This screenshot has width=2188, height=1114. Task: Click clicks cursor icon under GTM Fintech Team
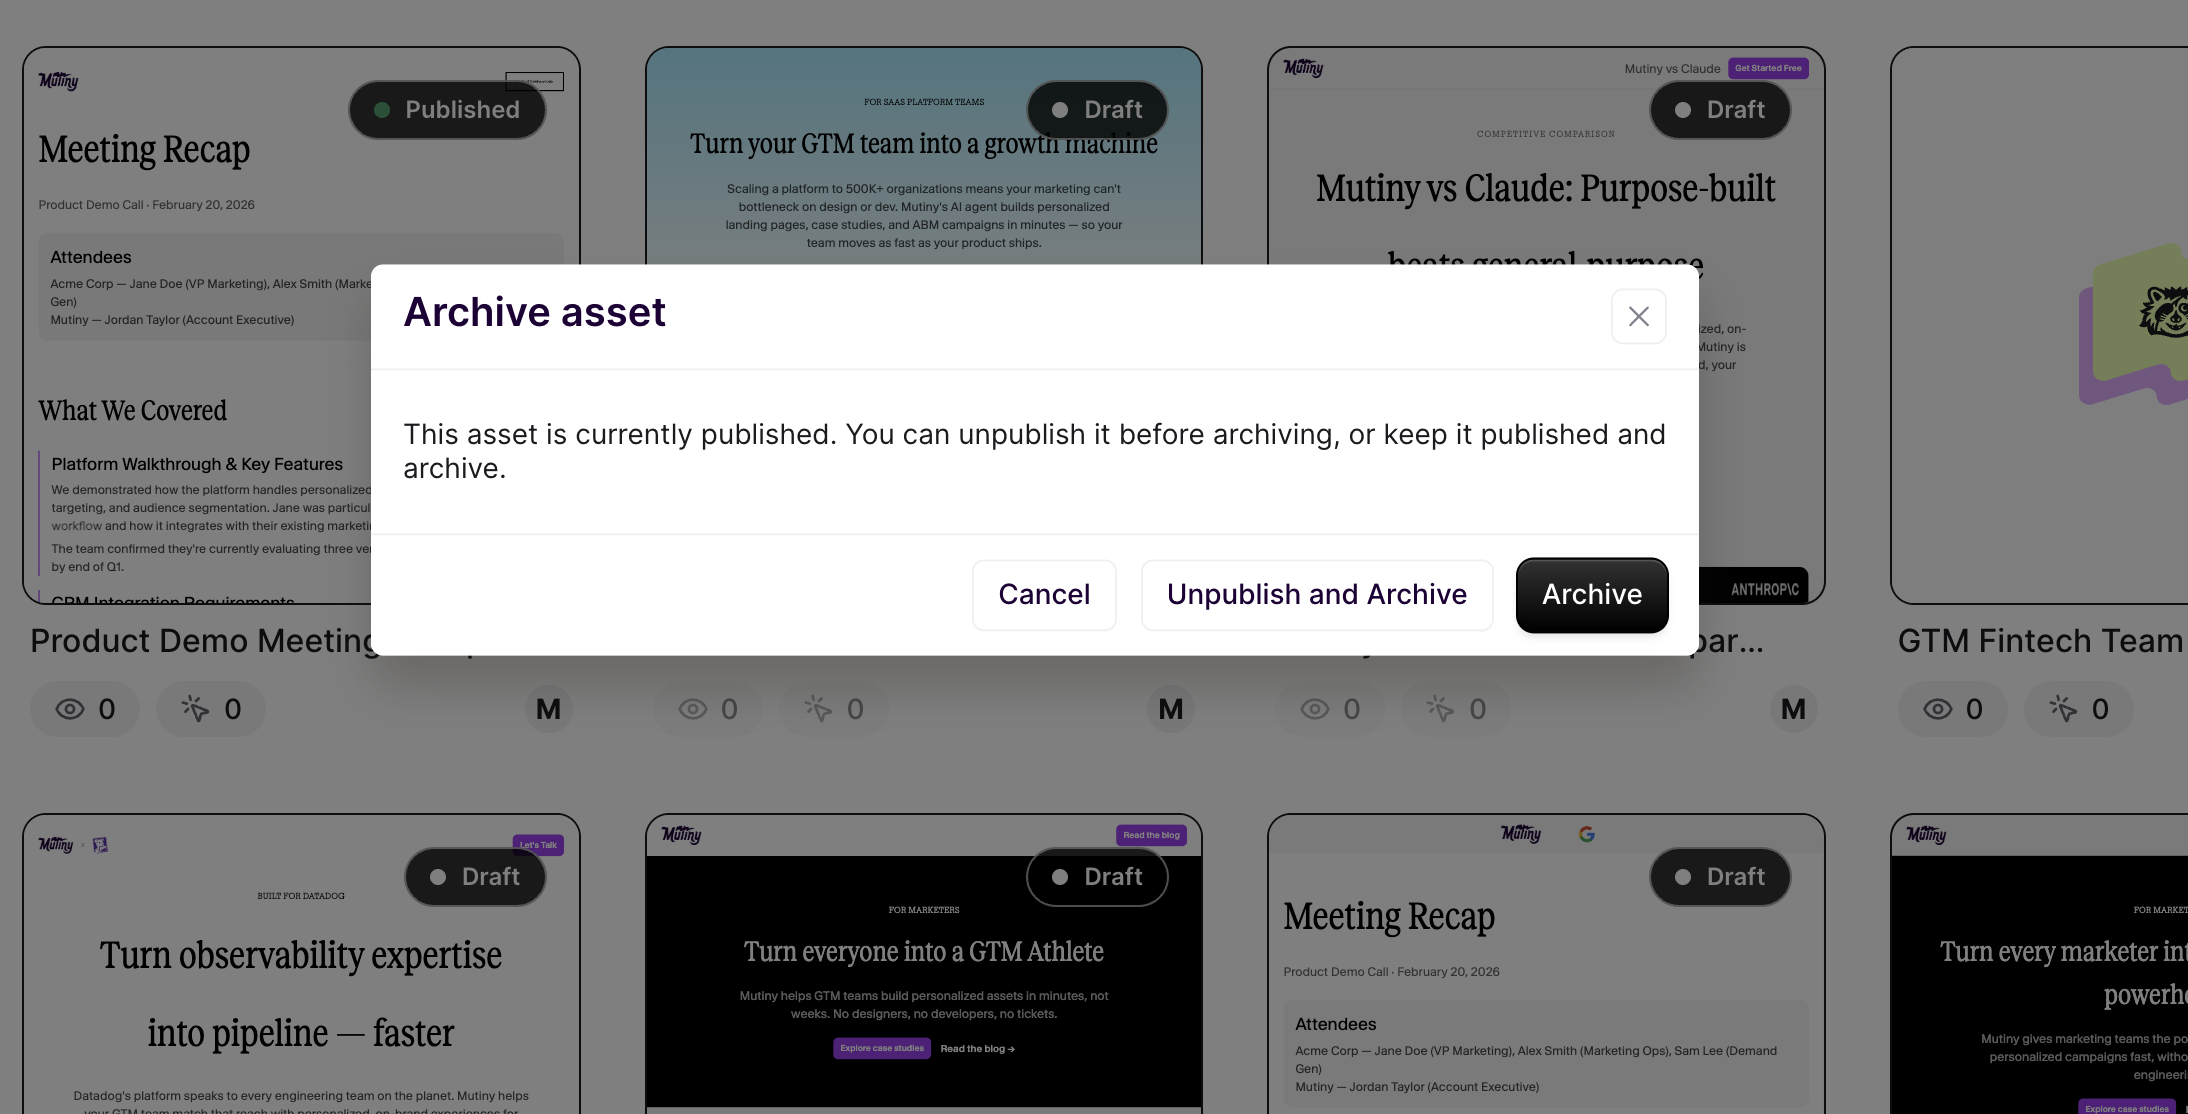2063,709
